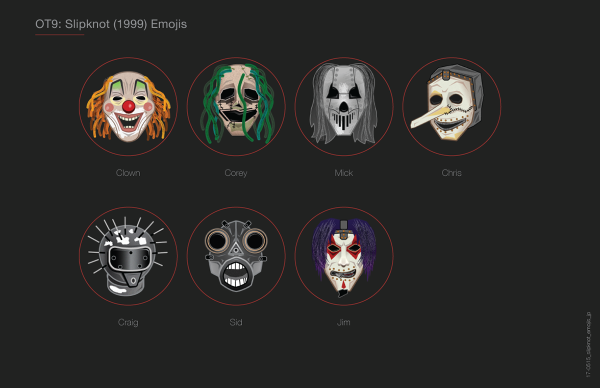Click the "Clown" label
600x388 pixels.
point(128,173)
